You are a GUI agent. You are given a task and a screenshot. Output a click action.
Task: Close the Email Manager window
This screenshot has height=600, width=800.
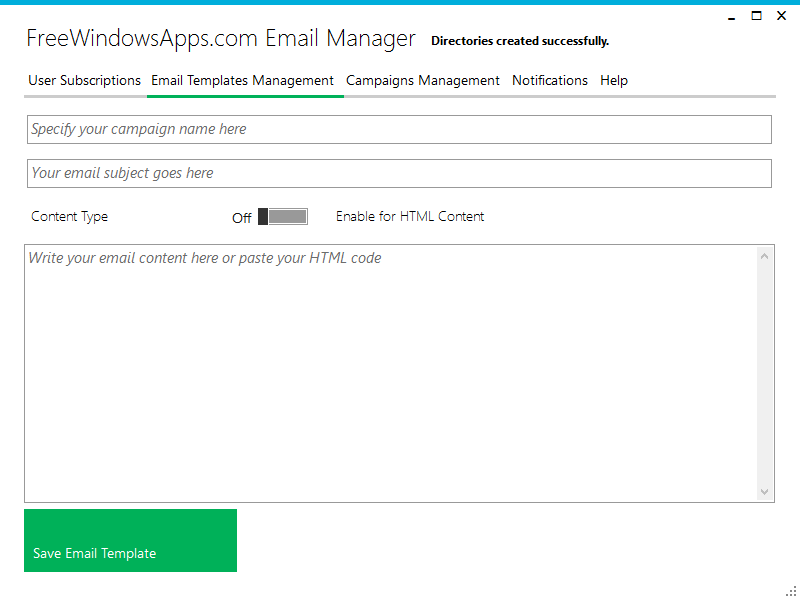781,16
